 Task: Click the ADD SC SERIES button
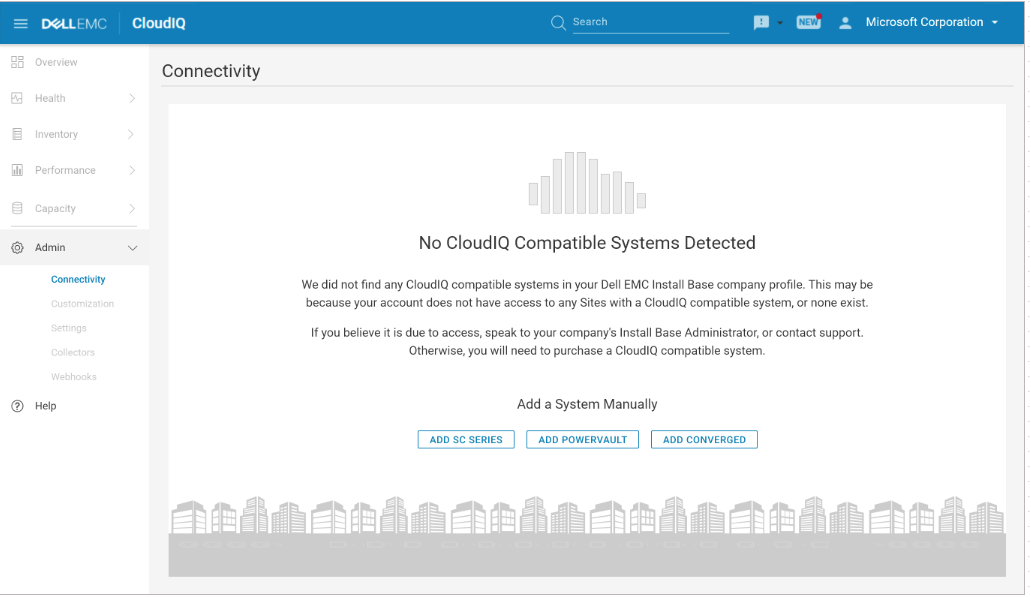point(466,439)
